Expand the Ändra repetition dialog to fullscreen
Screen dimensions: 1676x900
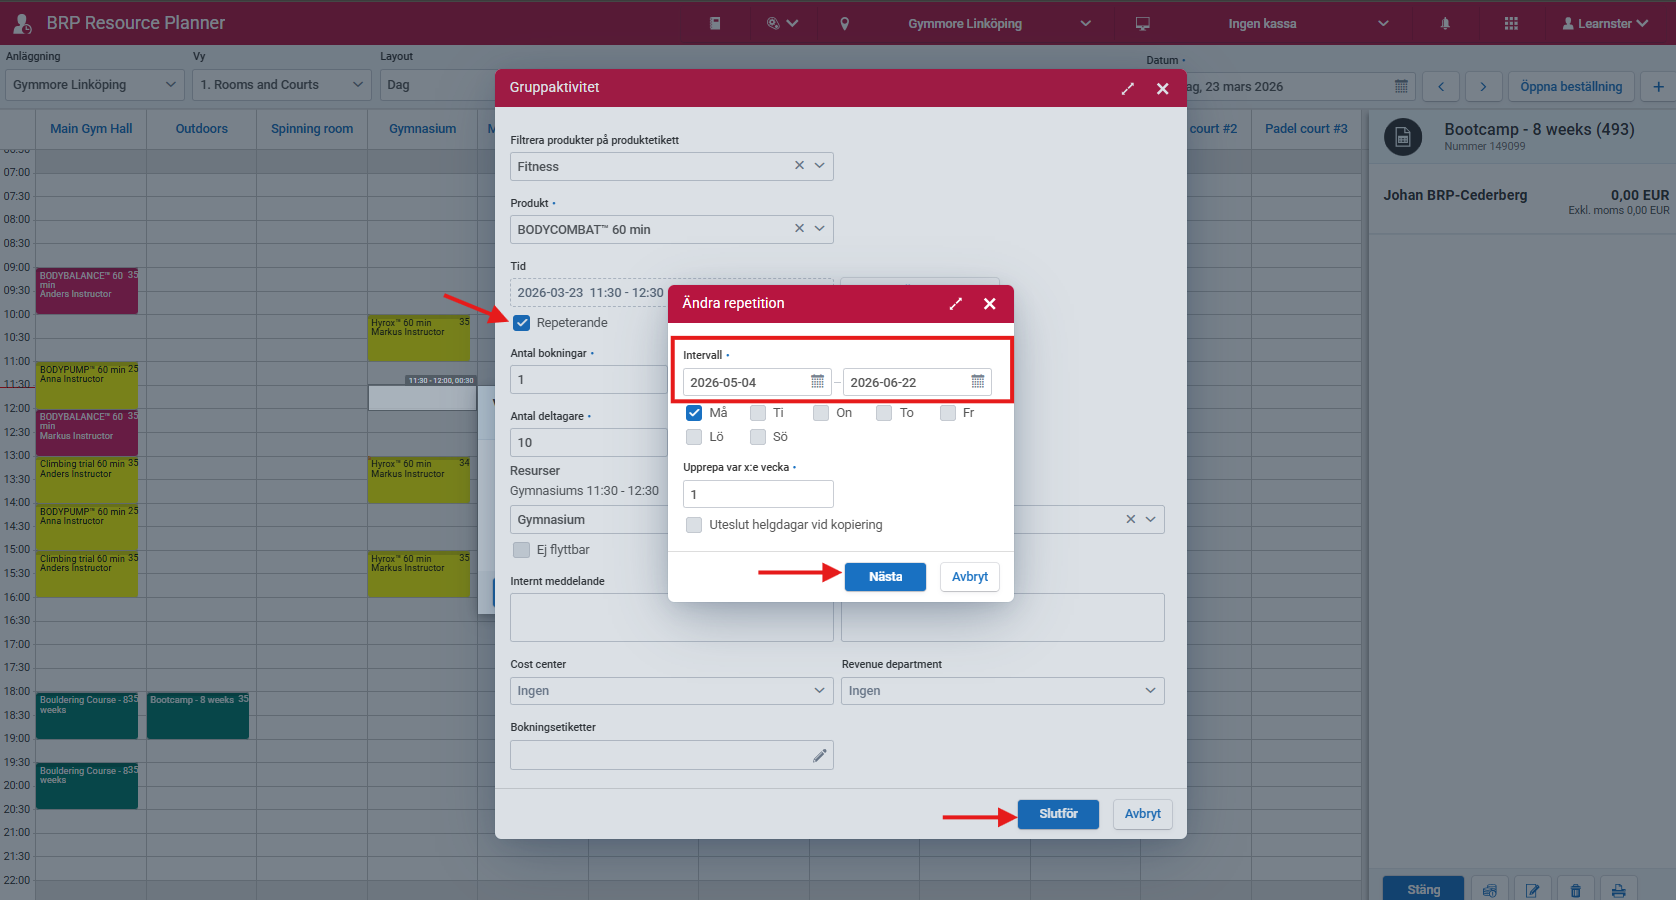point(955,304)
